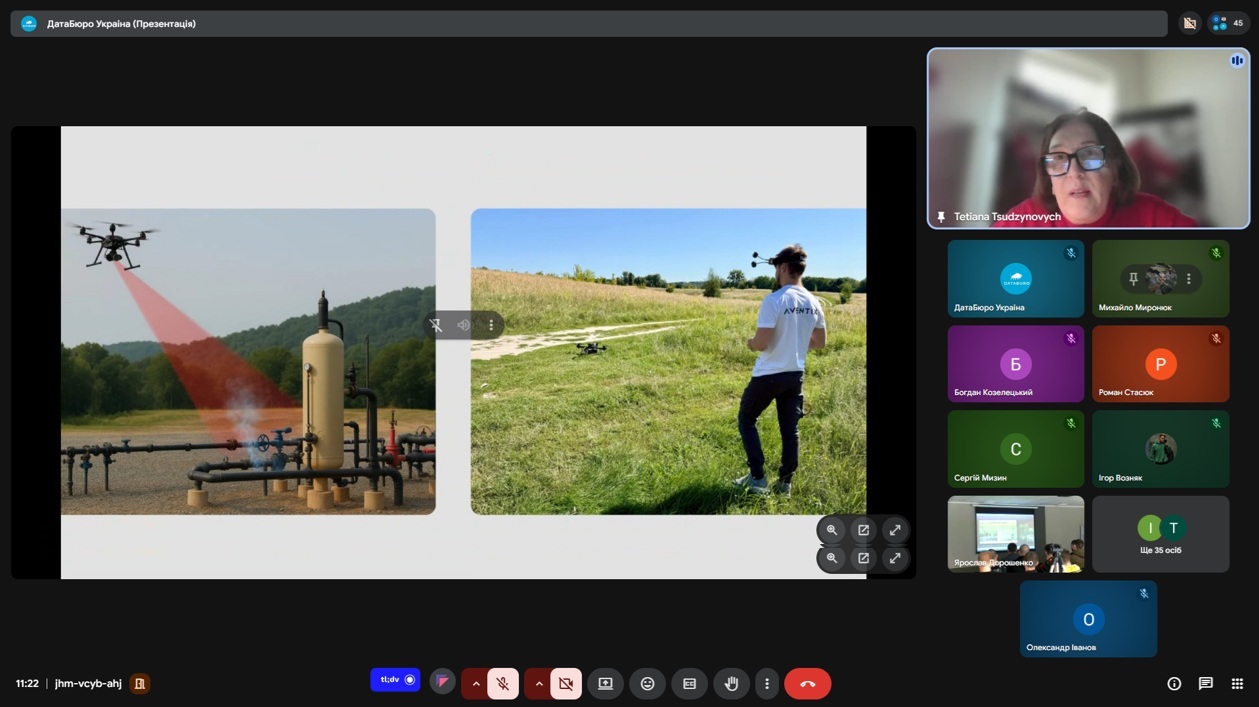
Task: Click the present screen icon
Action: pyautogui.click(x=605, y=684)
